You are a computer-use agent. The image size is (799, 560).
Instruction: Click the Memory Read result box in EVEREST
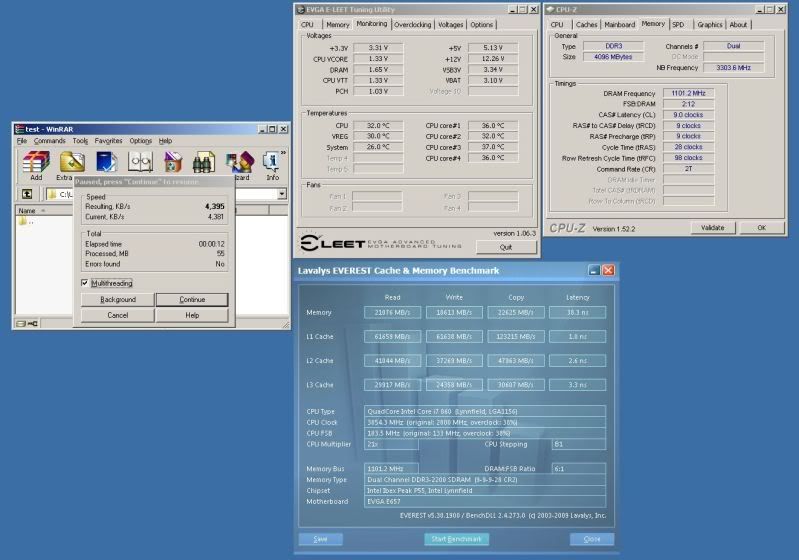coord(392,312)
